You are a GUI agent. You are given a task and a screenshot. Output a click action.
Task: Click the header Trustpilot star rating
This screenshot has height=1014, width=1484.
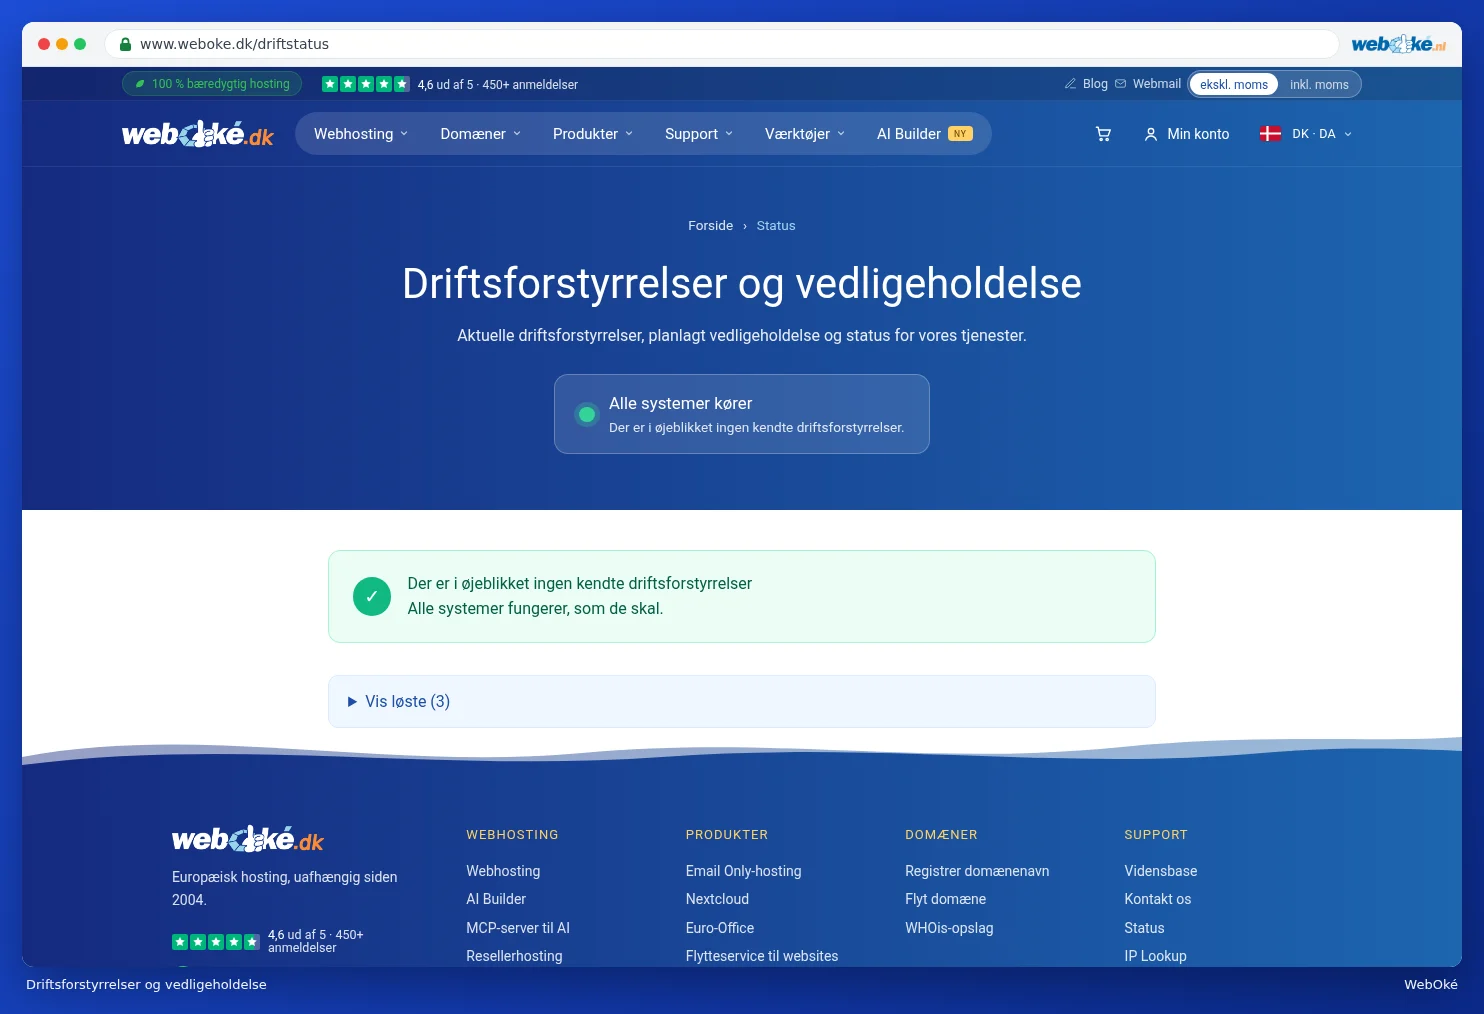(x=365, y=84)
